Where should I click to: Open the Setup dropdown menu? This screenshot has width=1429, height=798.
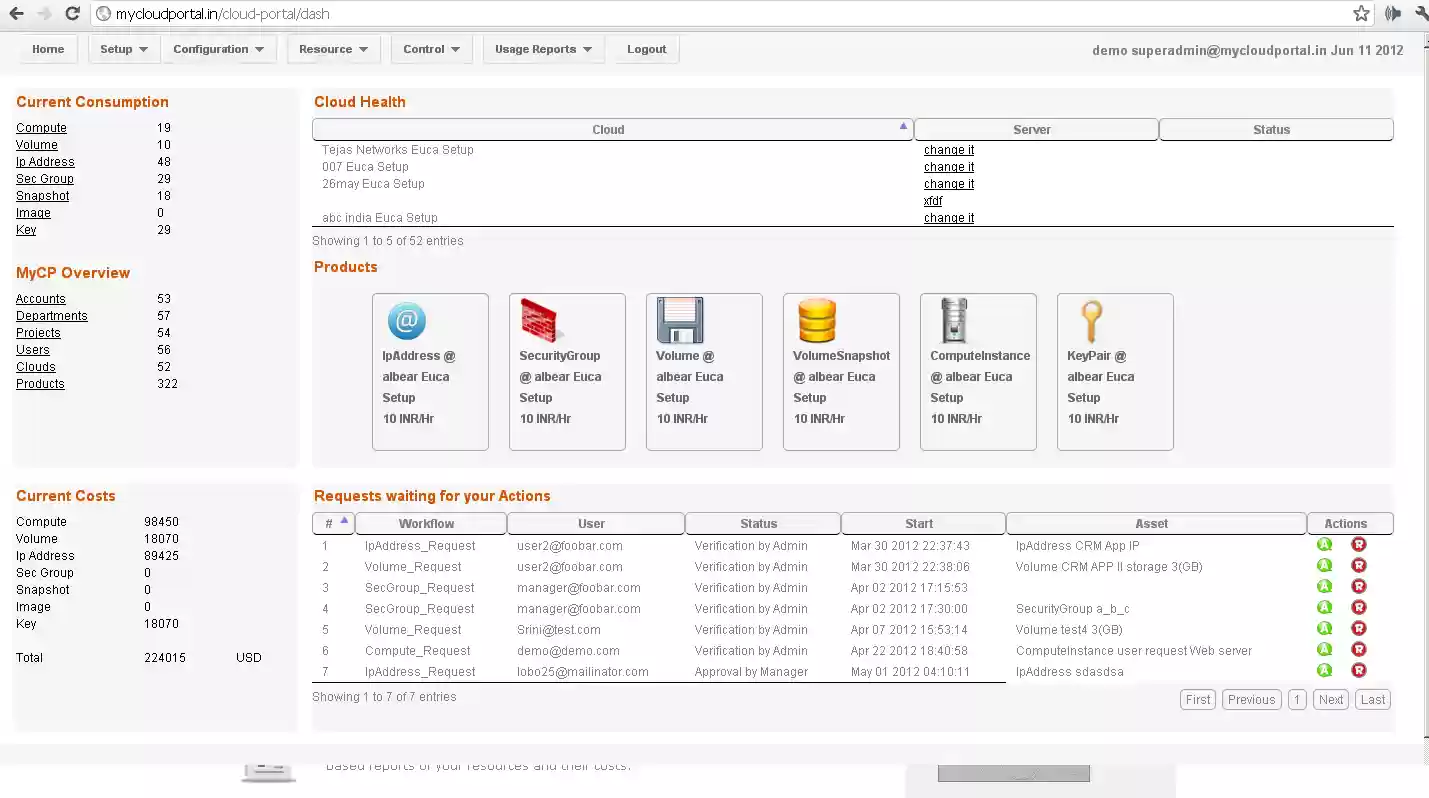coord(123,48)
